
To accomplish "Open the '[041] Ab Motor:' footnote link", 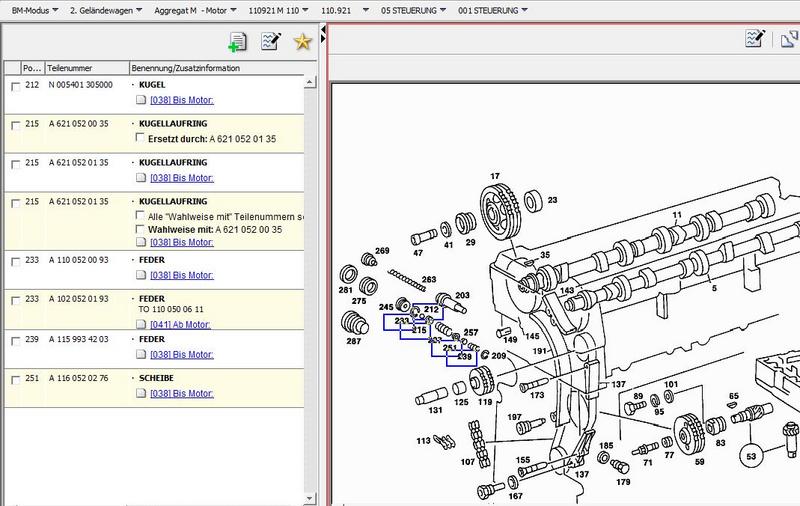I will click(x=181, y=322).
